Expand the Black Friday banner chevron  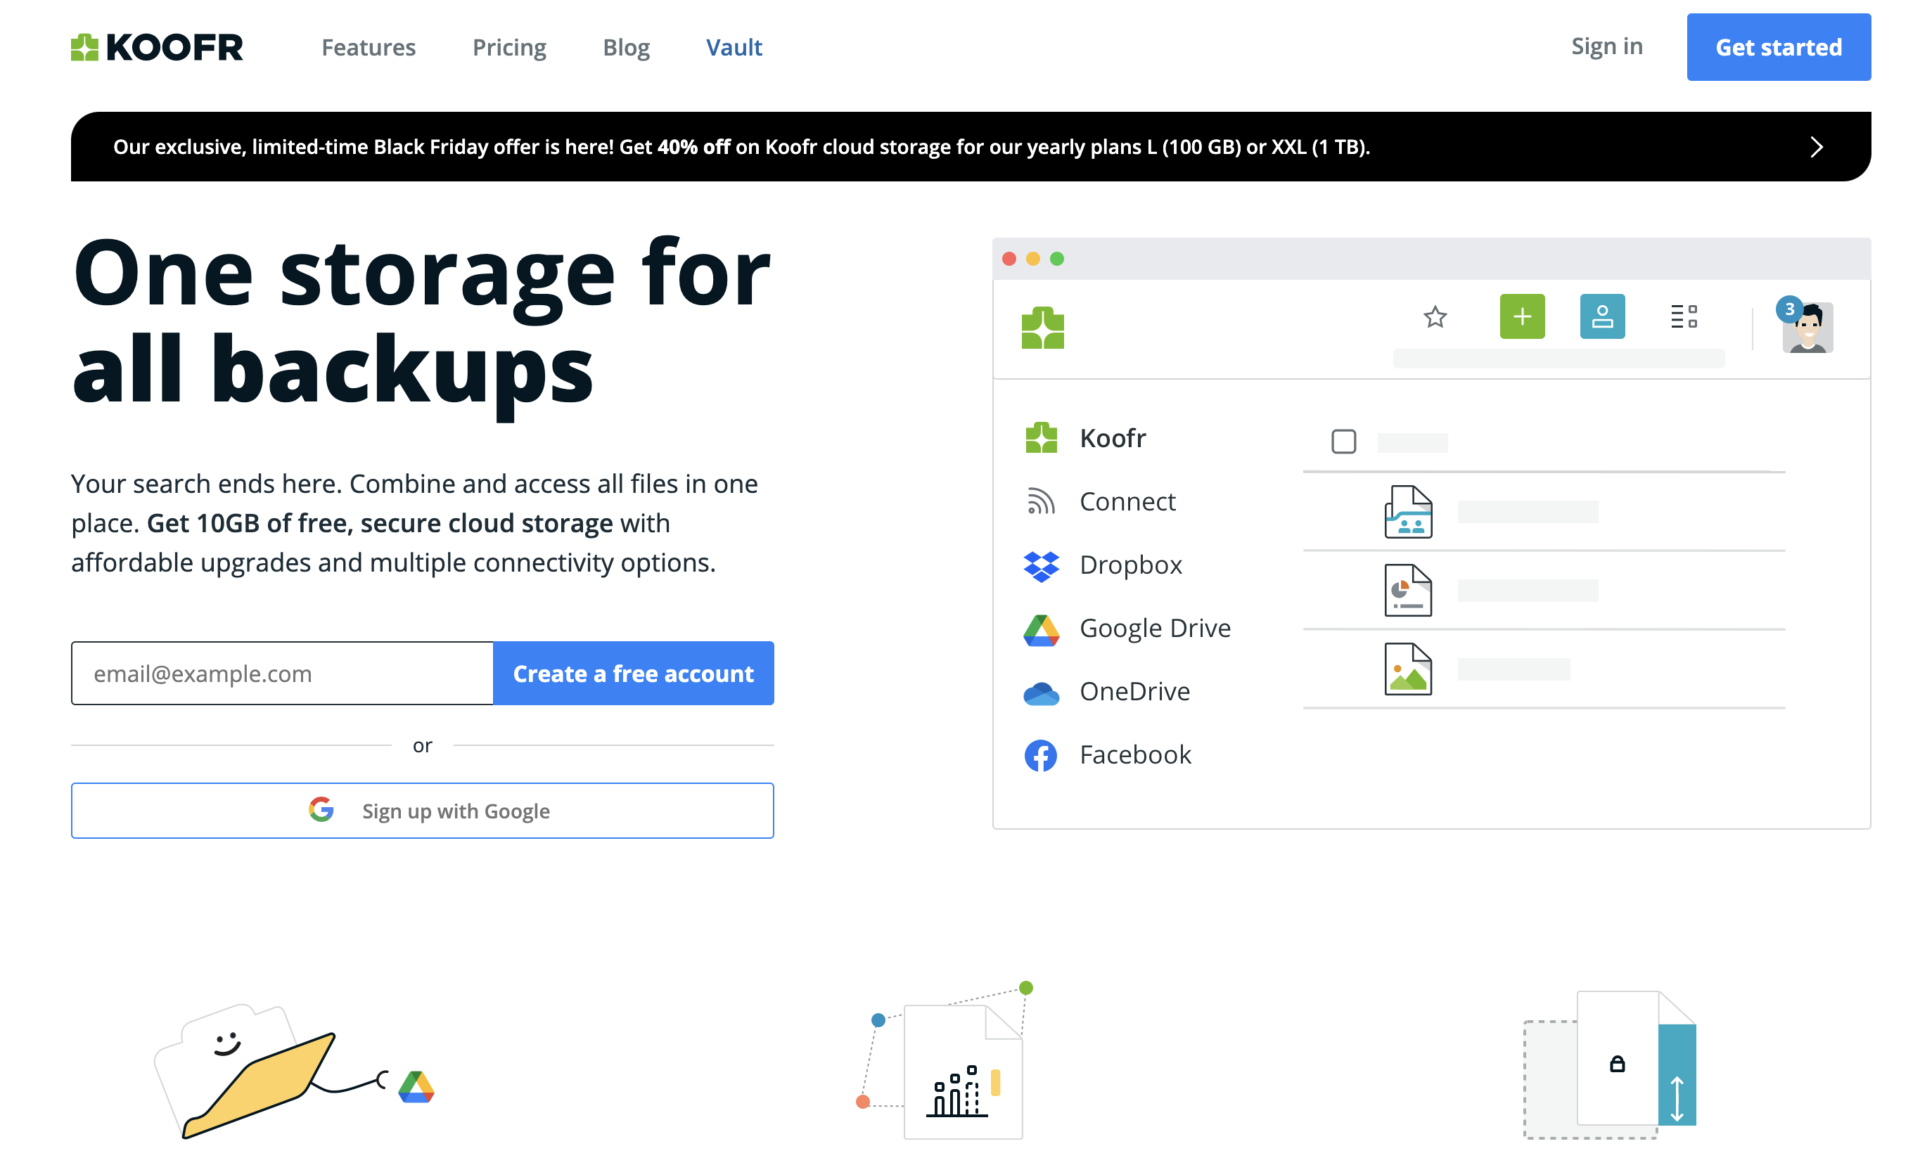point(1817,146)
